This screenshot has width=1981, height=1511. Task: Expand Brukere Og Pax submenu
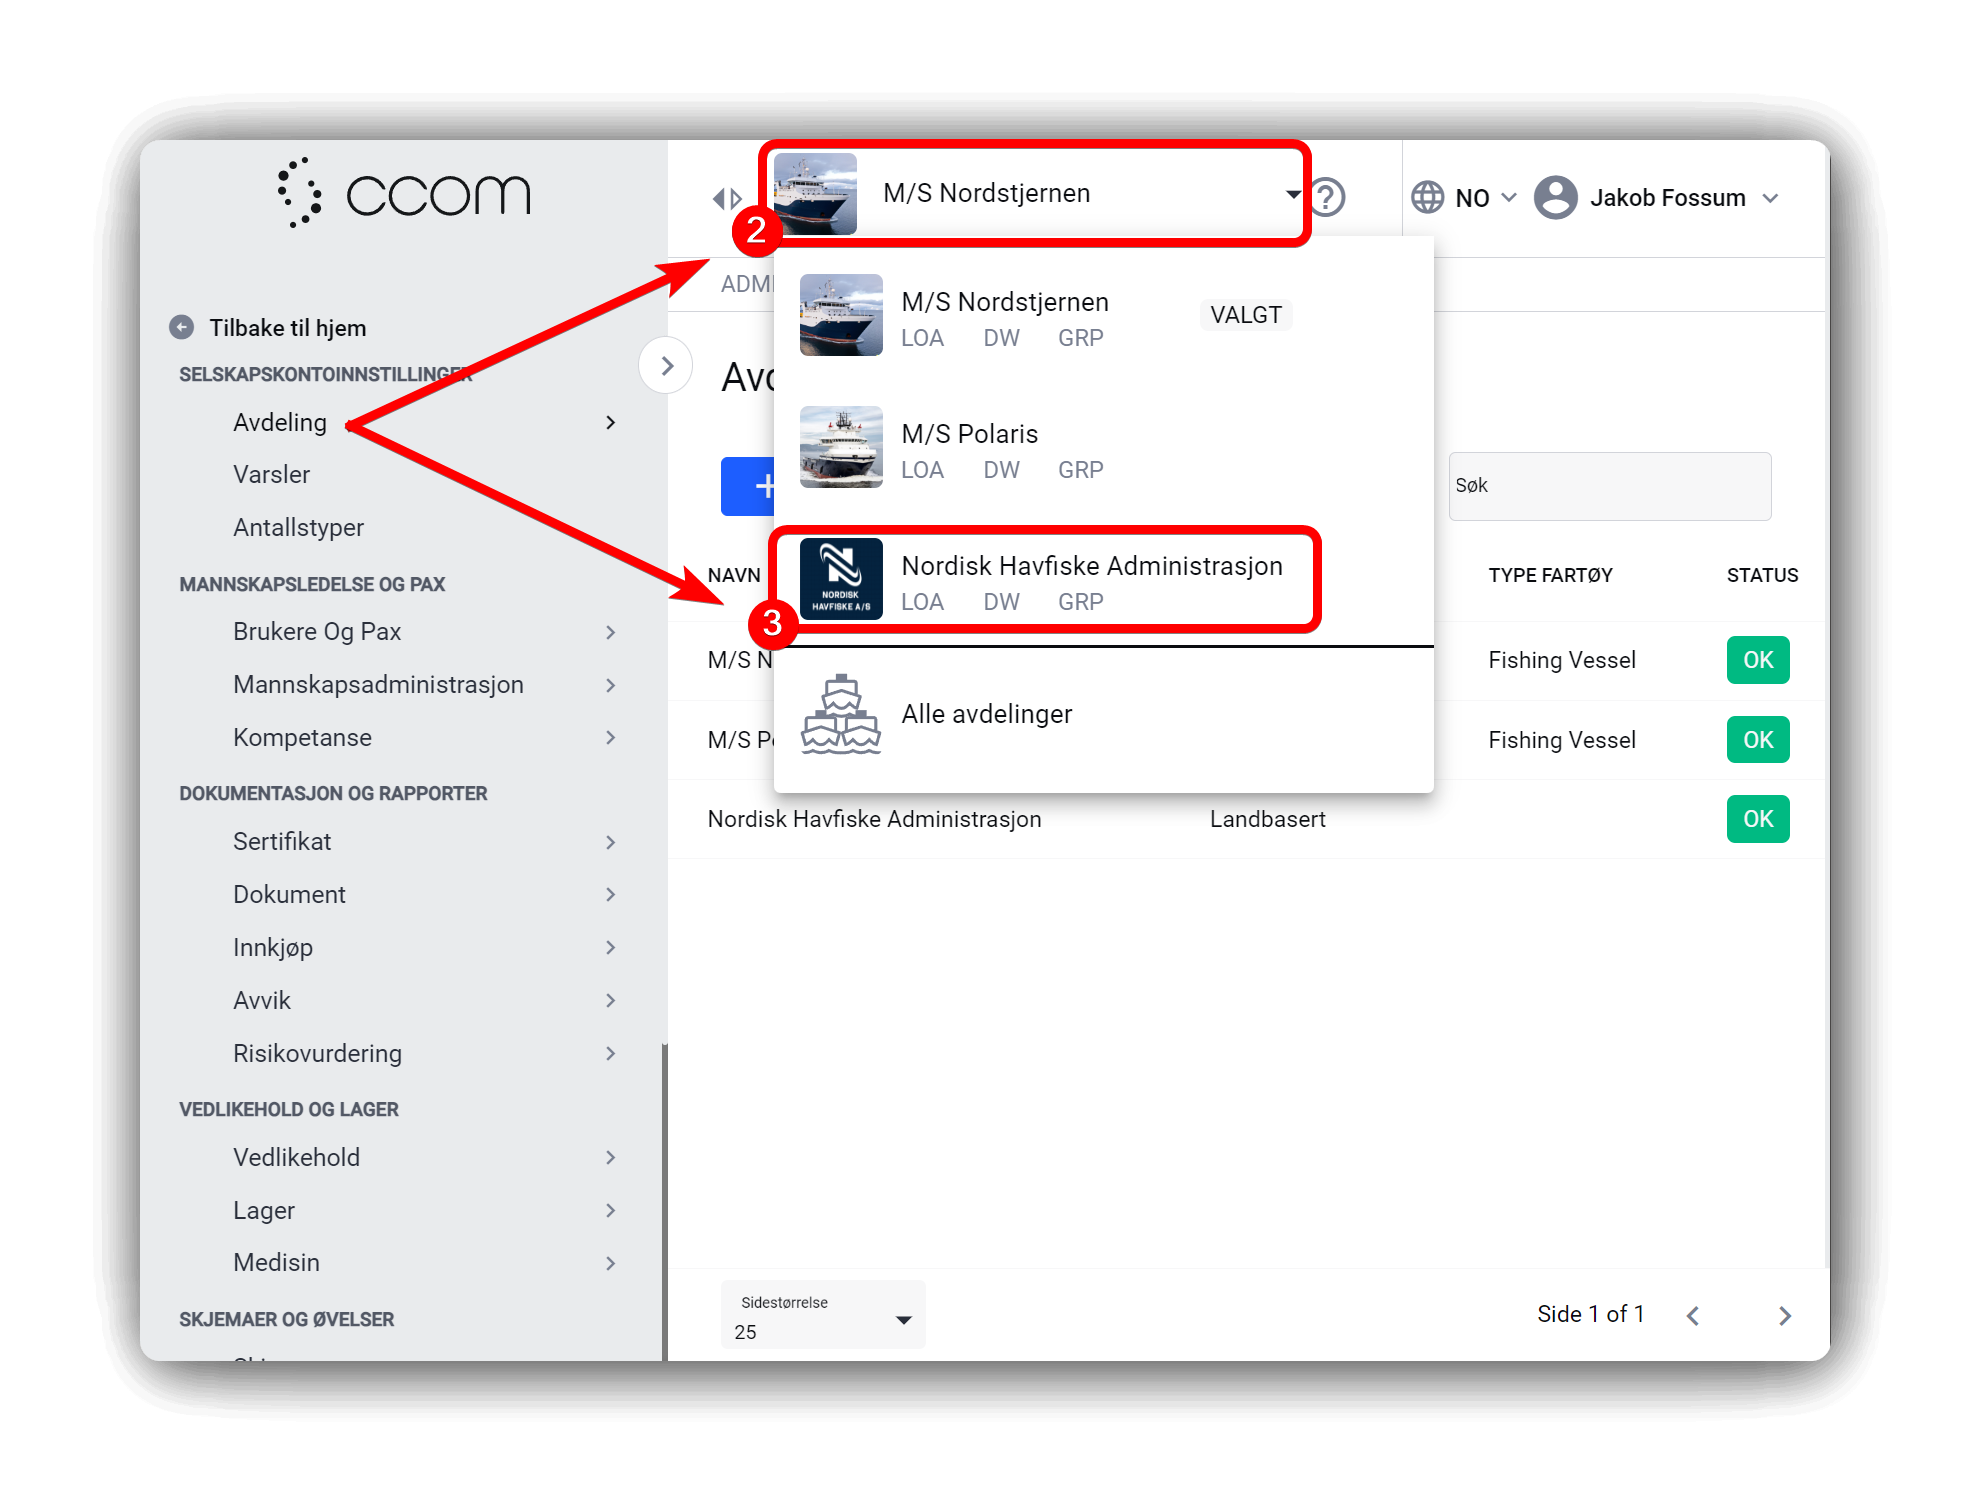tap(610, 632)
